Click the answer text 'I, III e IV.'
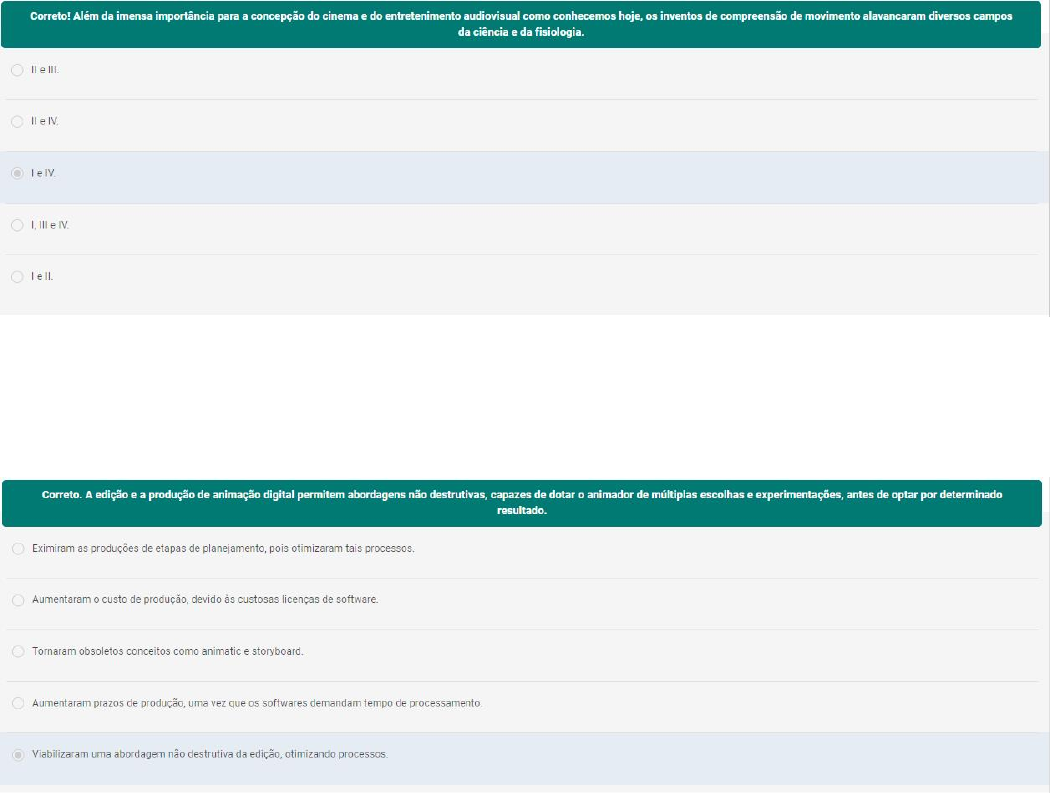Image resolution: width=1050 pixels, height=793 pixels. 50,225
